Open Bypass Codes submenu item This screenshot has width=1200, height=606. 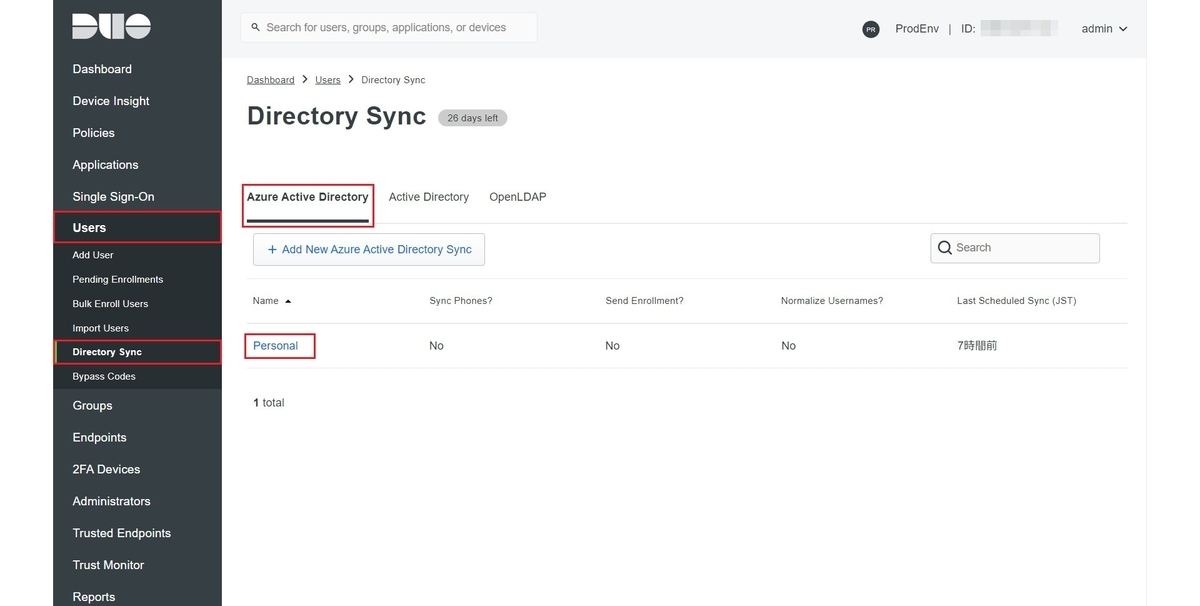point(104,377)
